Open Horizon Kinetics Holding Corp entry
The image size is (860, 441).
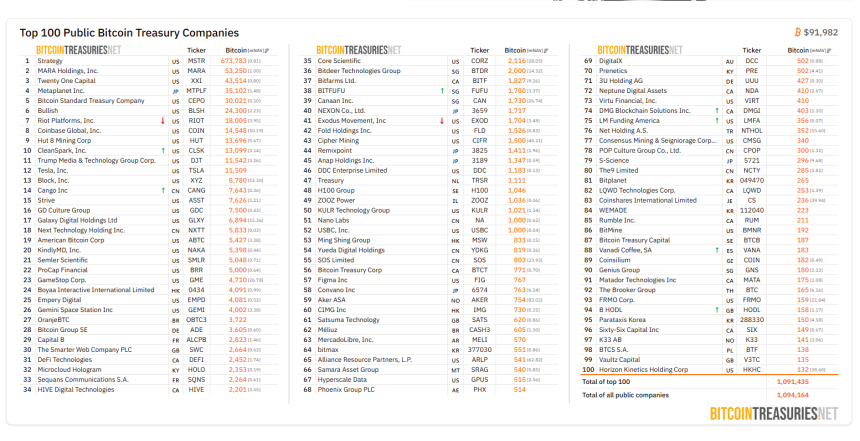pos(651,369)
